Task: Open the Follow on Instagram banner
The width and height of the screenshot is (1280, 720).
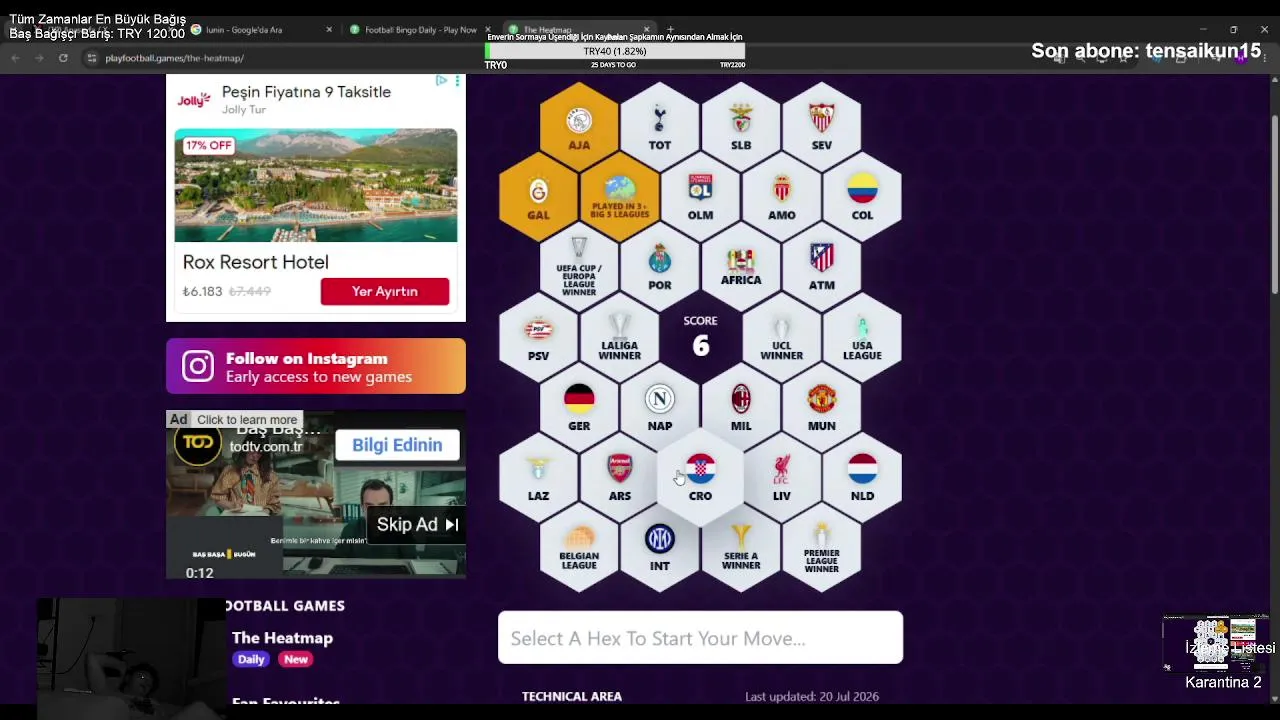Action: [316, 366]
